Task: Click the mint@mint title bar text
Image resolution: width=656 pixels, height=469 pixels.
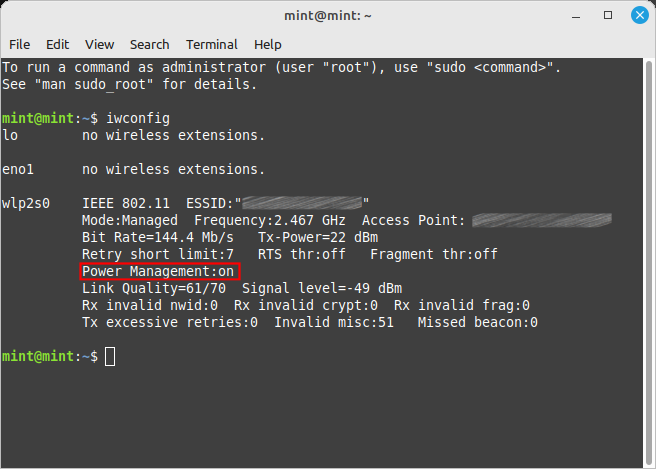Action: click(327, 16)
